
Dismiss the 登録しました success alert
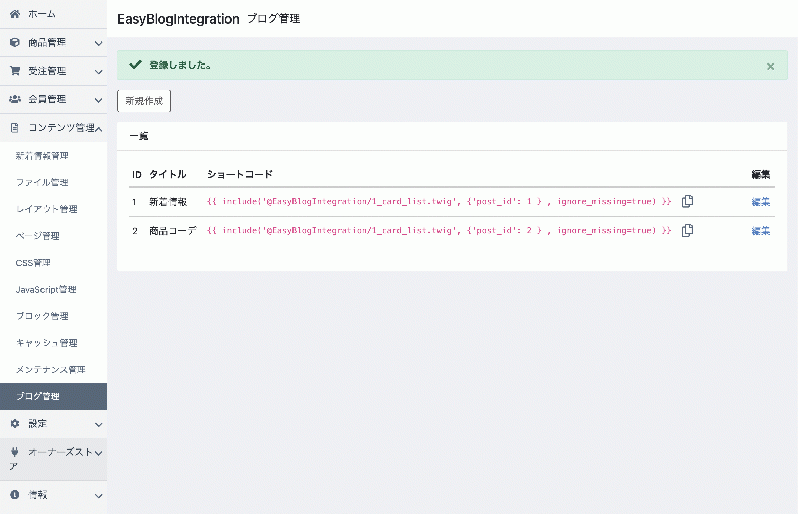[x=770, y=66]
